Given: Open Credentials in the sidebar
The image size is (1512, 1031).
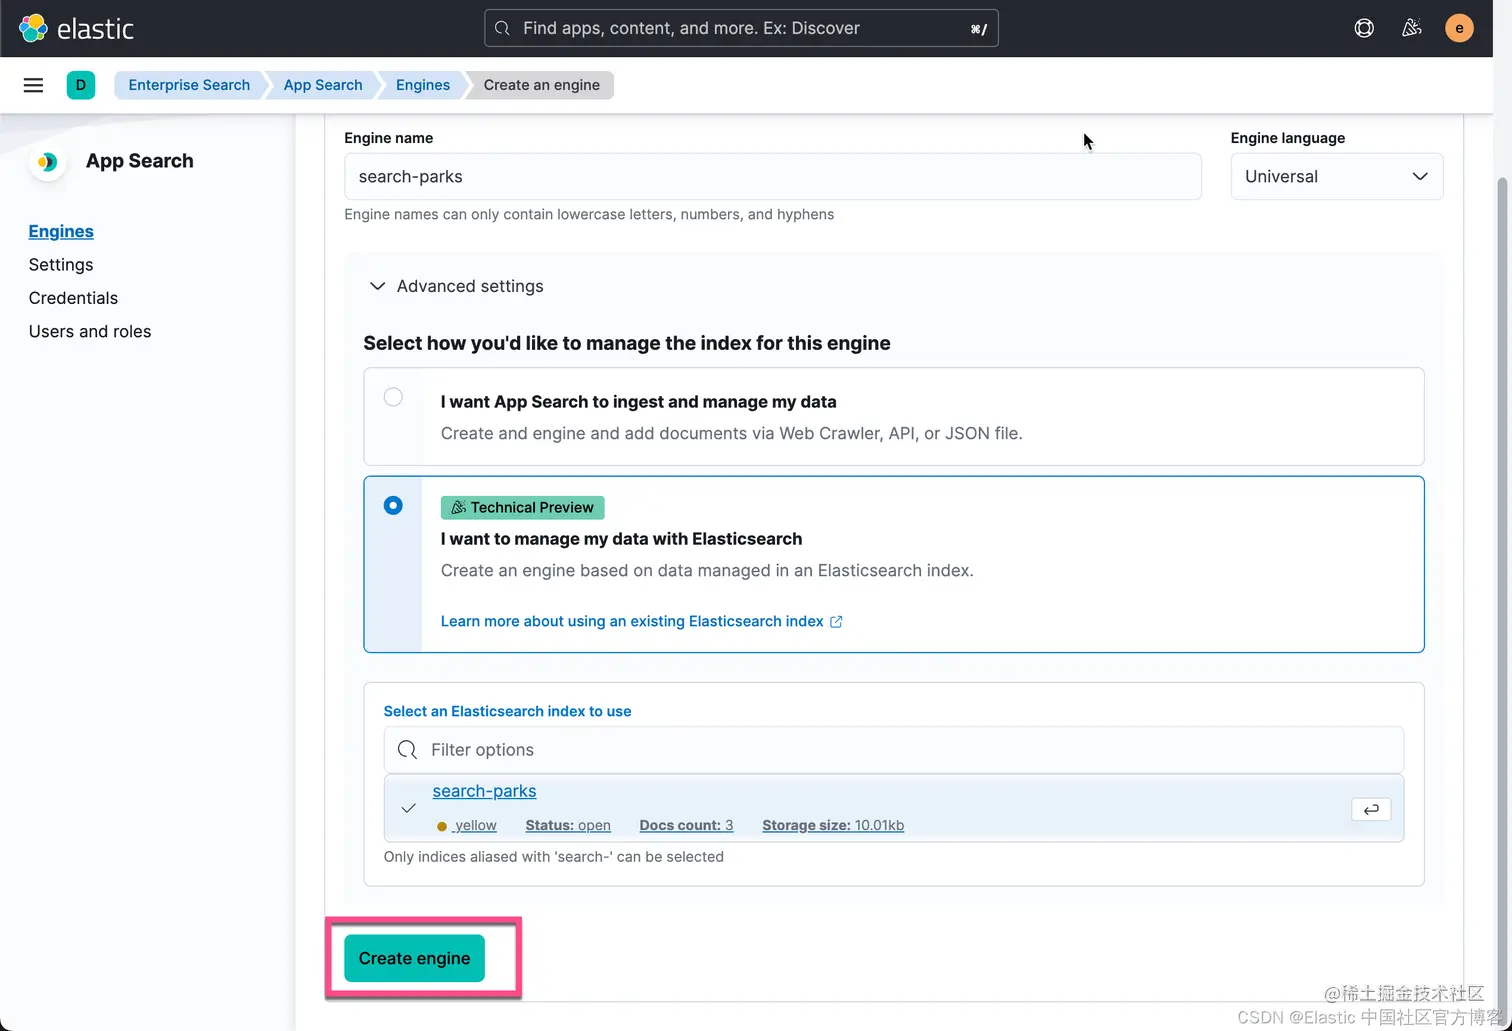Looking at the screenshot, I should (73, 298).
